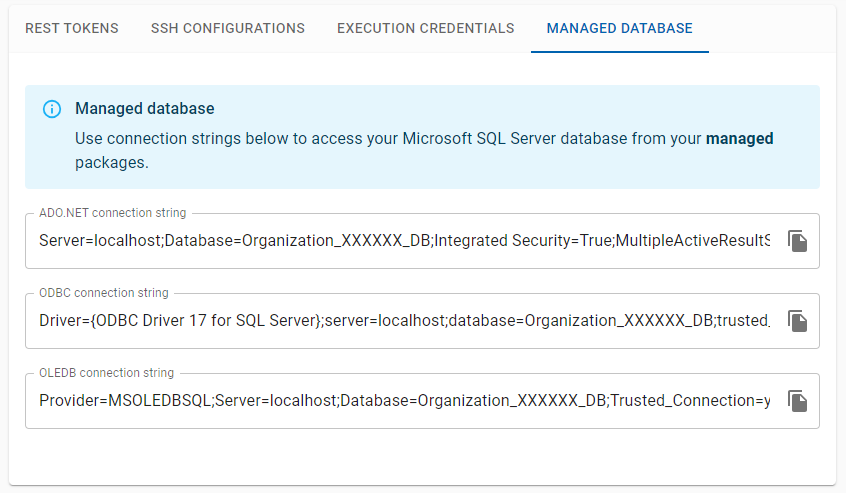This screenshot has height=493, width=846.
Task: Click the 'ADO.NET connection string' field label
Action: point(112,213)
